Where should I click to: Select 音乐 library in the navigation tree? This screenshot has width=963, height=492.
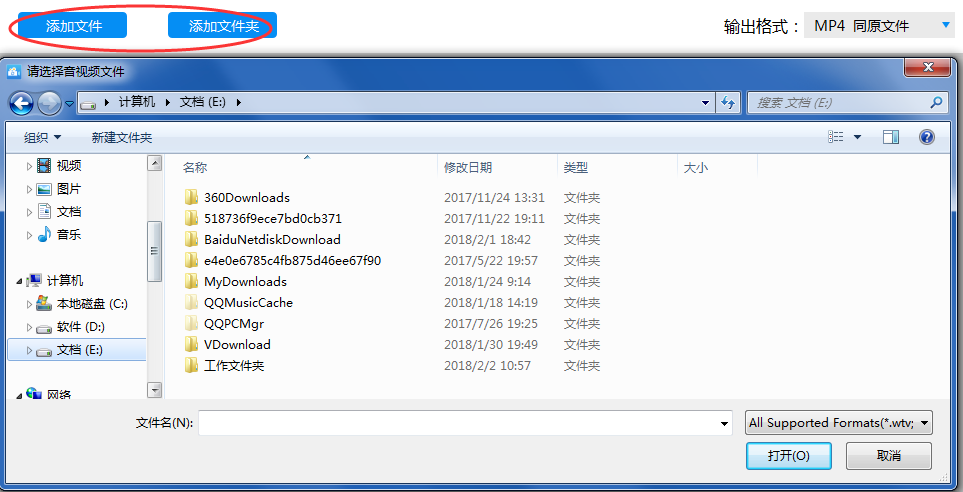pos(69,234)
